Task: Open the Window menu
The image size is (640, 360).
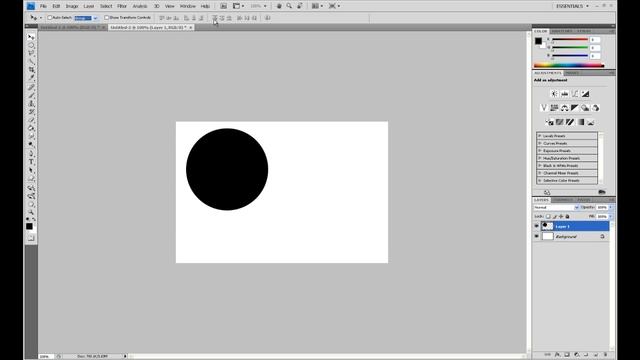Action: (188, 6)
